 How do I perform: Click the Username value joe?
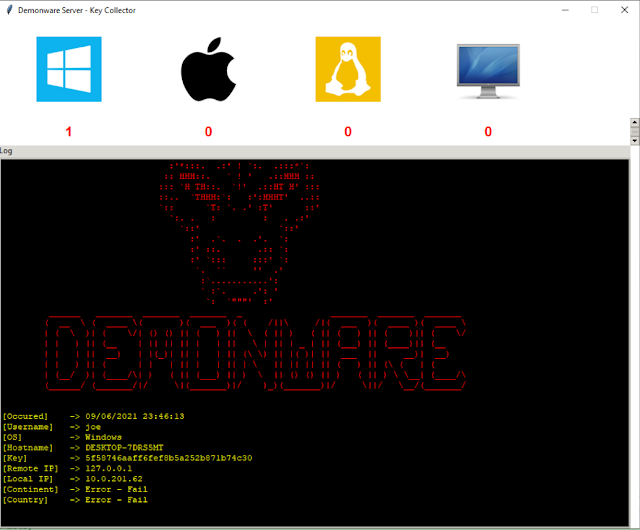[93, 427]
